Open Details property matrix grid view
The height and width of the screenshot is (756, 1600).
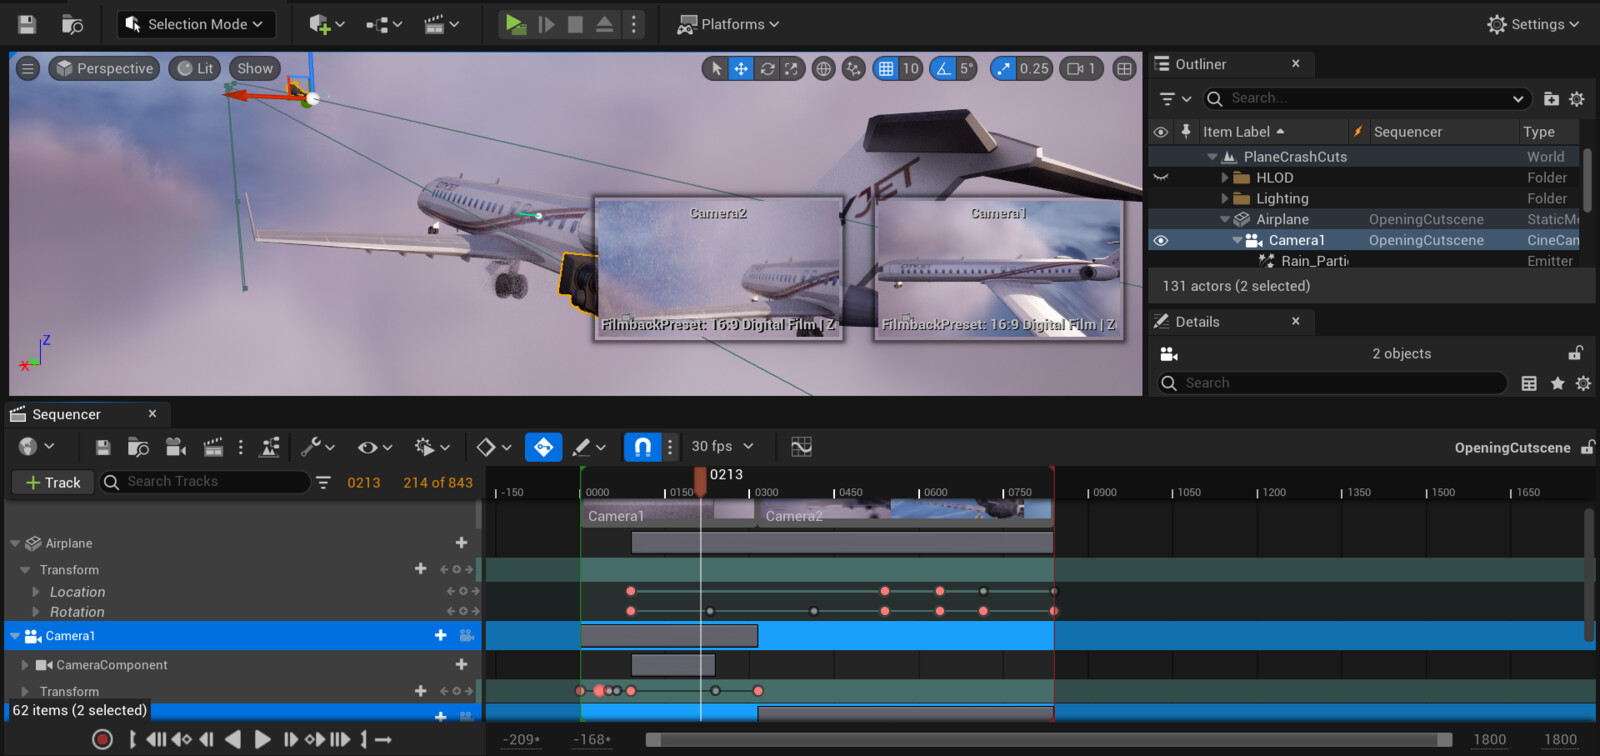[x=1529, y=383]
